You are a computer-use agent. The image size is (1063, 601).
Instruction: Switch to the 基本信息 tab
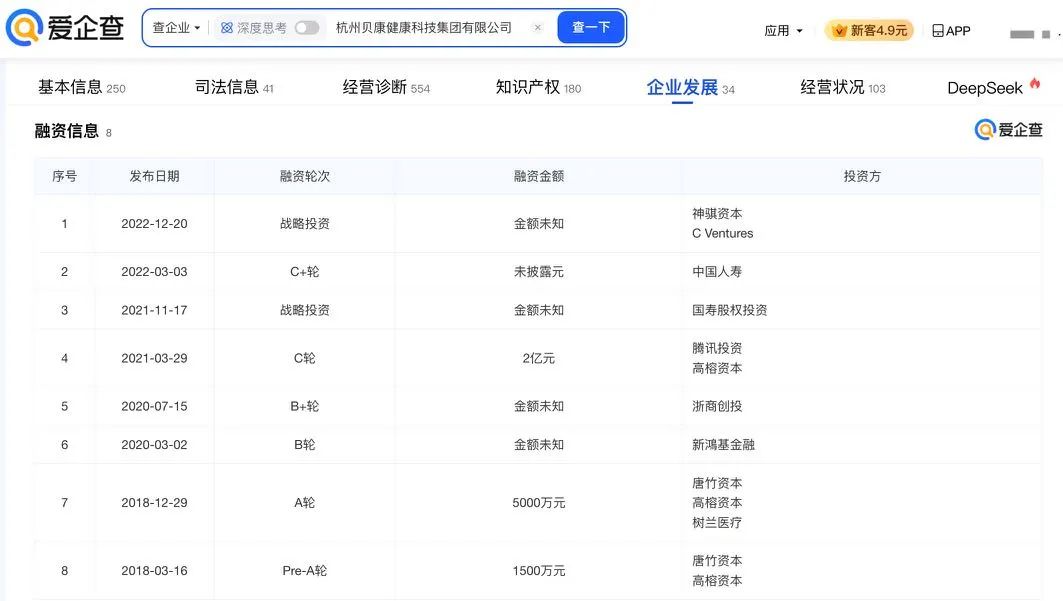tap(81, 87)
